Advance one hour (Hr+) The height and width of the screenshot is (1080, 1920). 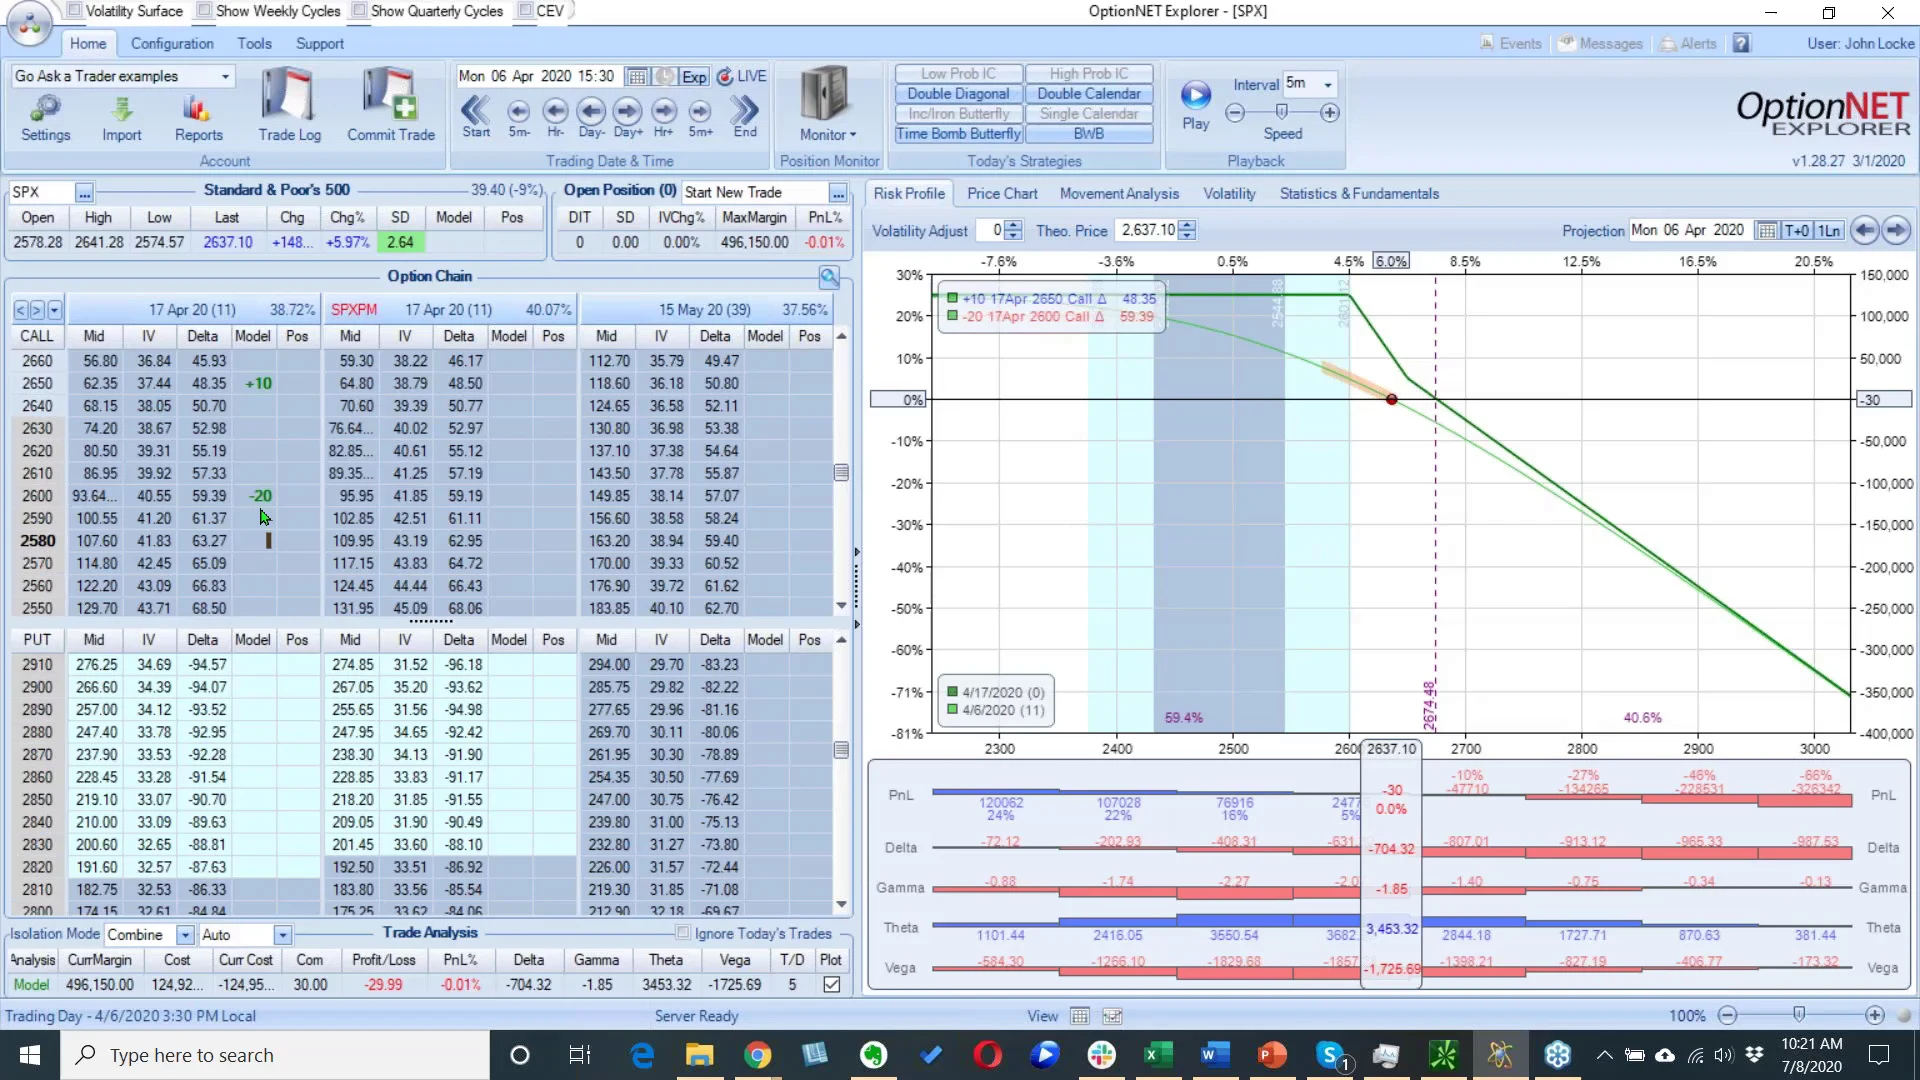(x=664, y=116)
